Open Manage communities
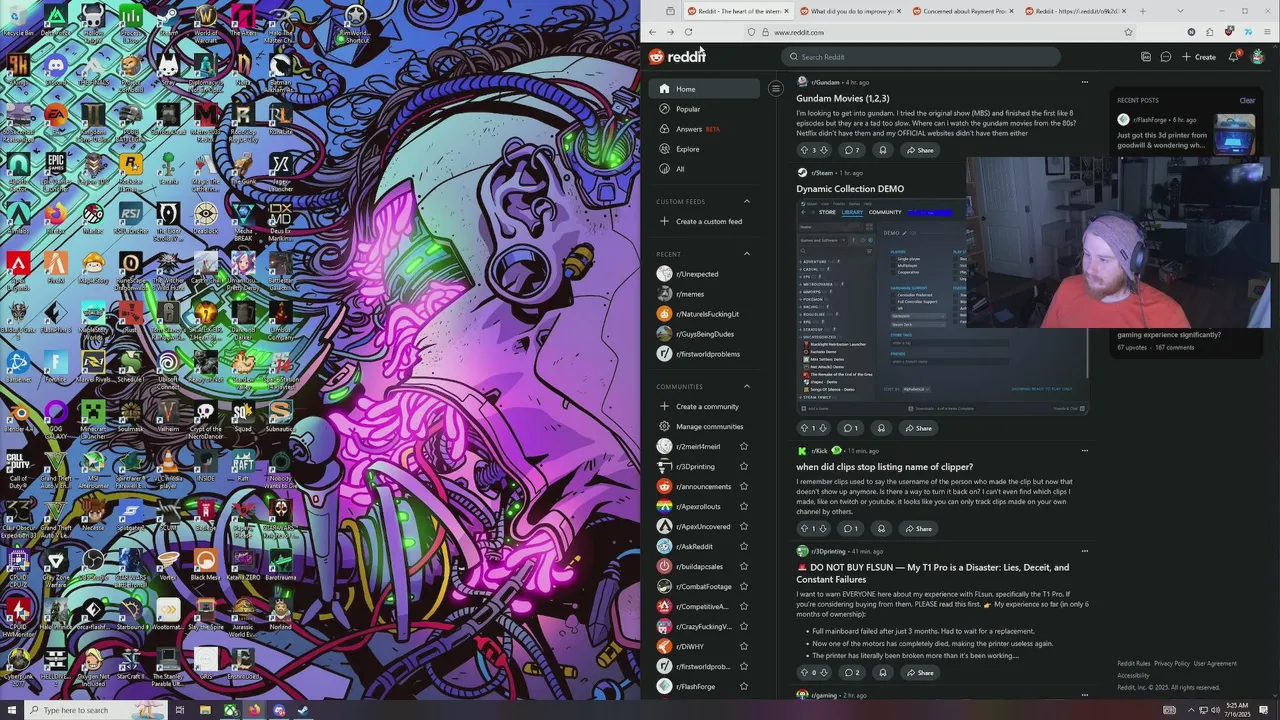Viewport: 1280px width, 720px height. click(704, 426)
